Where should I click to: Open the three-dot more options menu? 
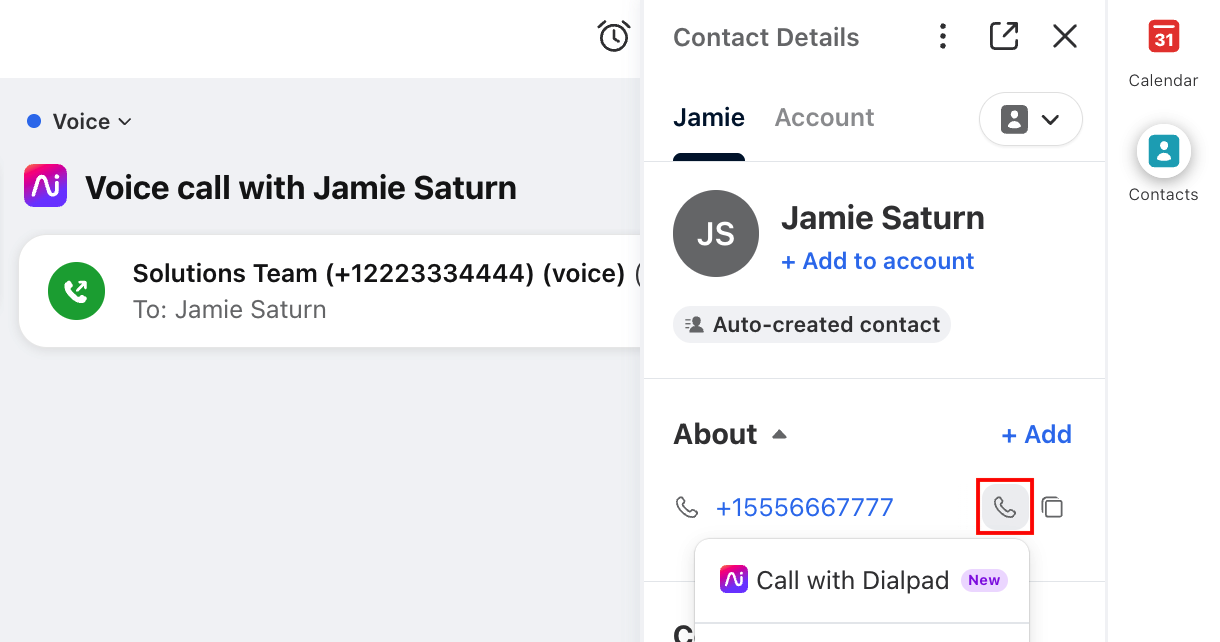click(943, 37)
